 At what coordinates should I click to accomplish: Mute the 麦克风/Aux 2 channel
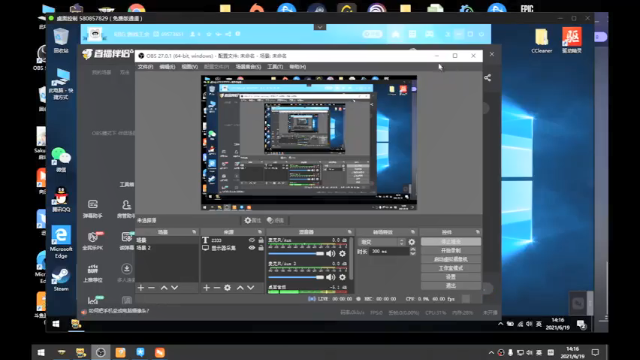pyautogui.click(x=331, y=277)
